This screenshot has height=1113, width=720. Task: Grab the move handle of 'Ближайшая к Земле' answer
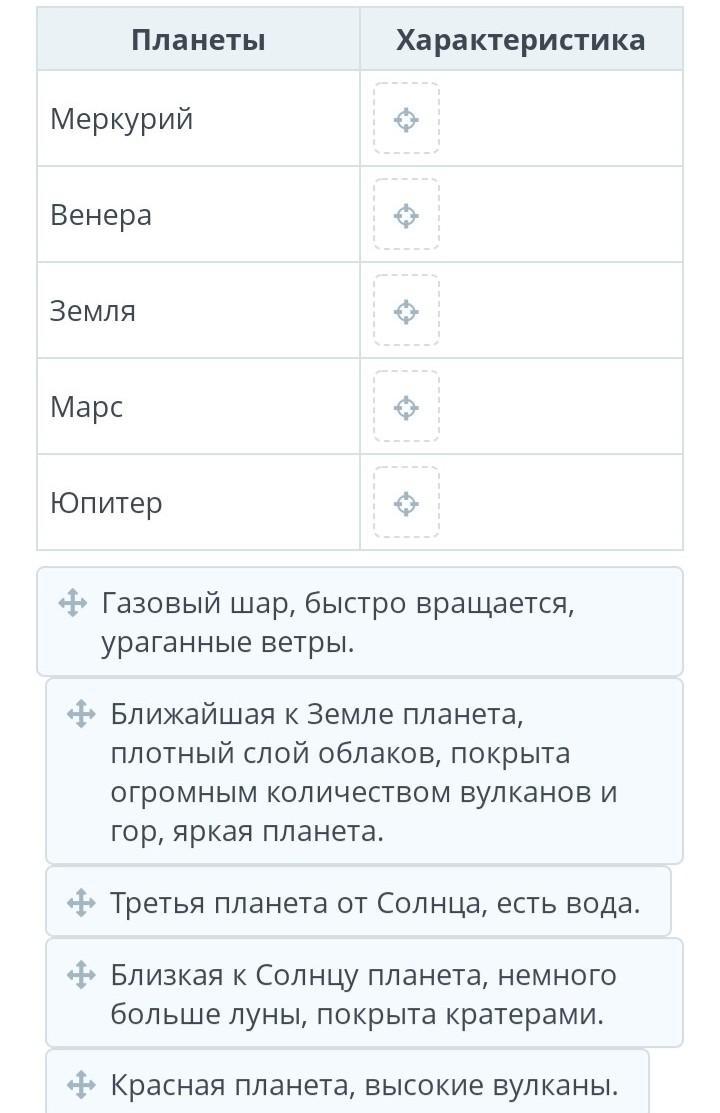[81, 715]
